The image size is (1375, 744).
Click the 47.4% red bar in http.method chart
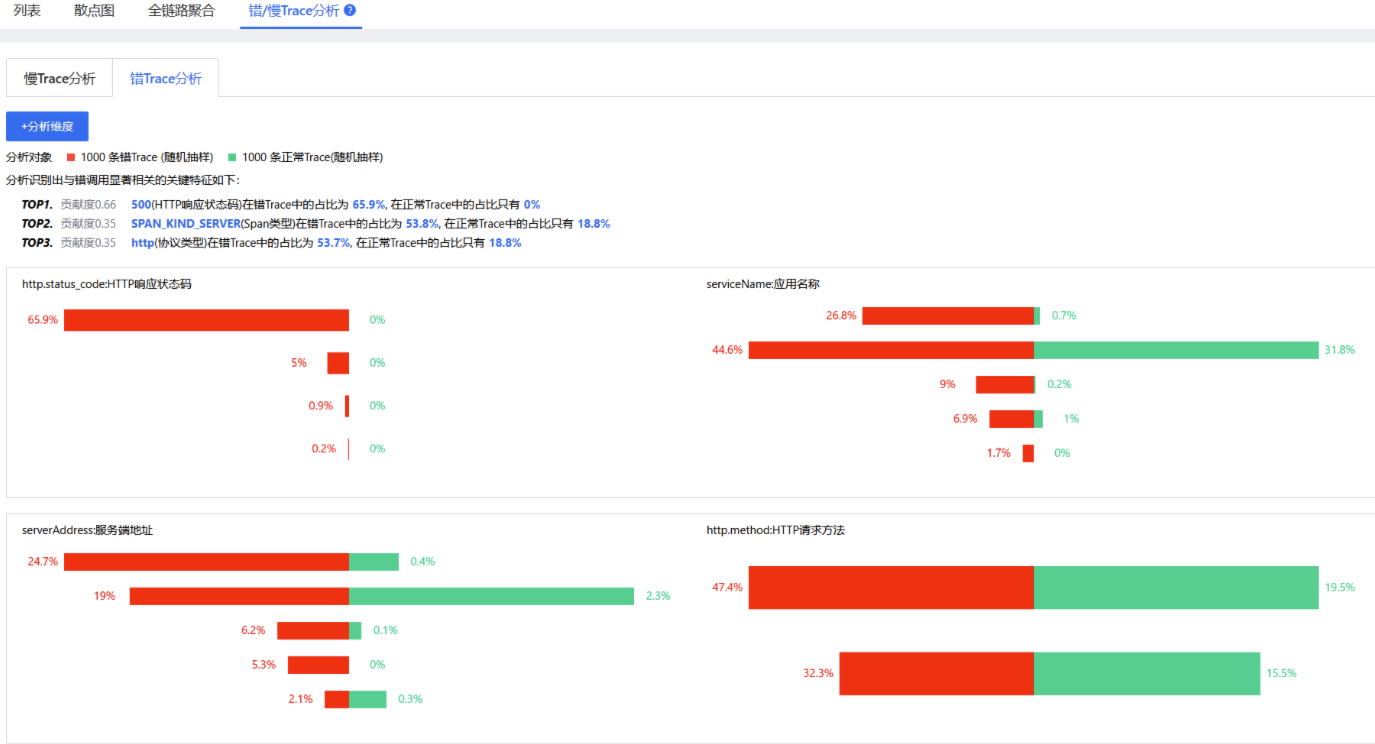tap(891, 587)
